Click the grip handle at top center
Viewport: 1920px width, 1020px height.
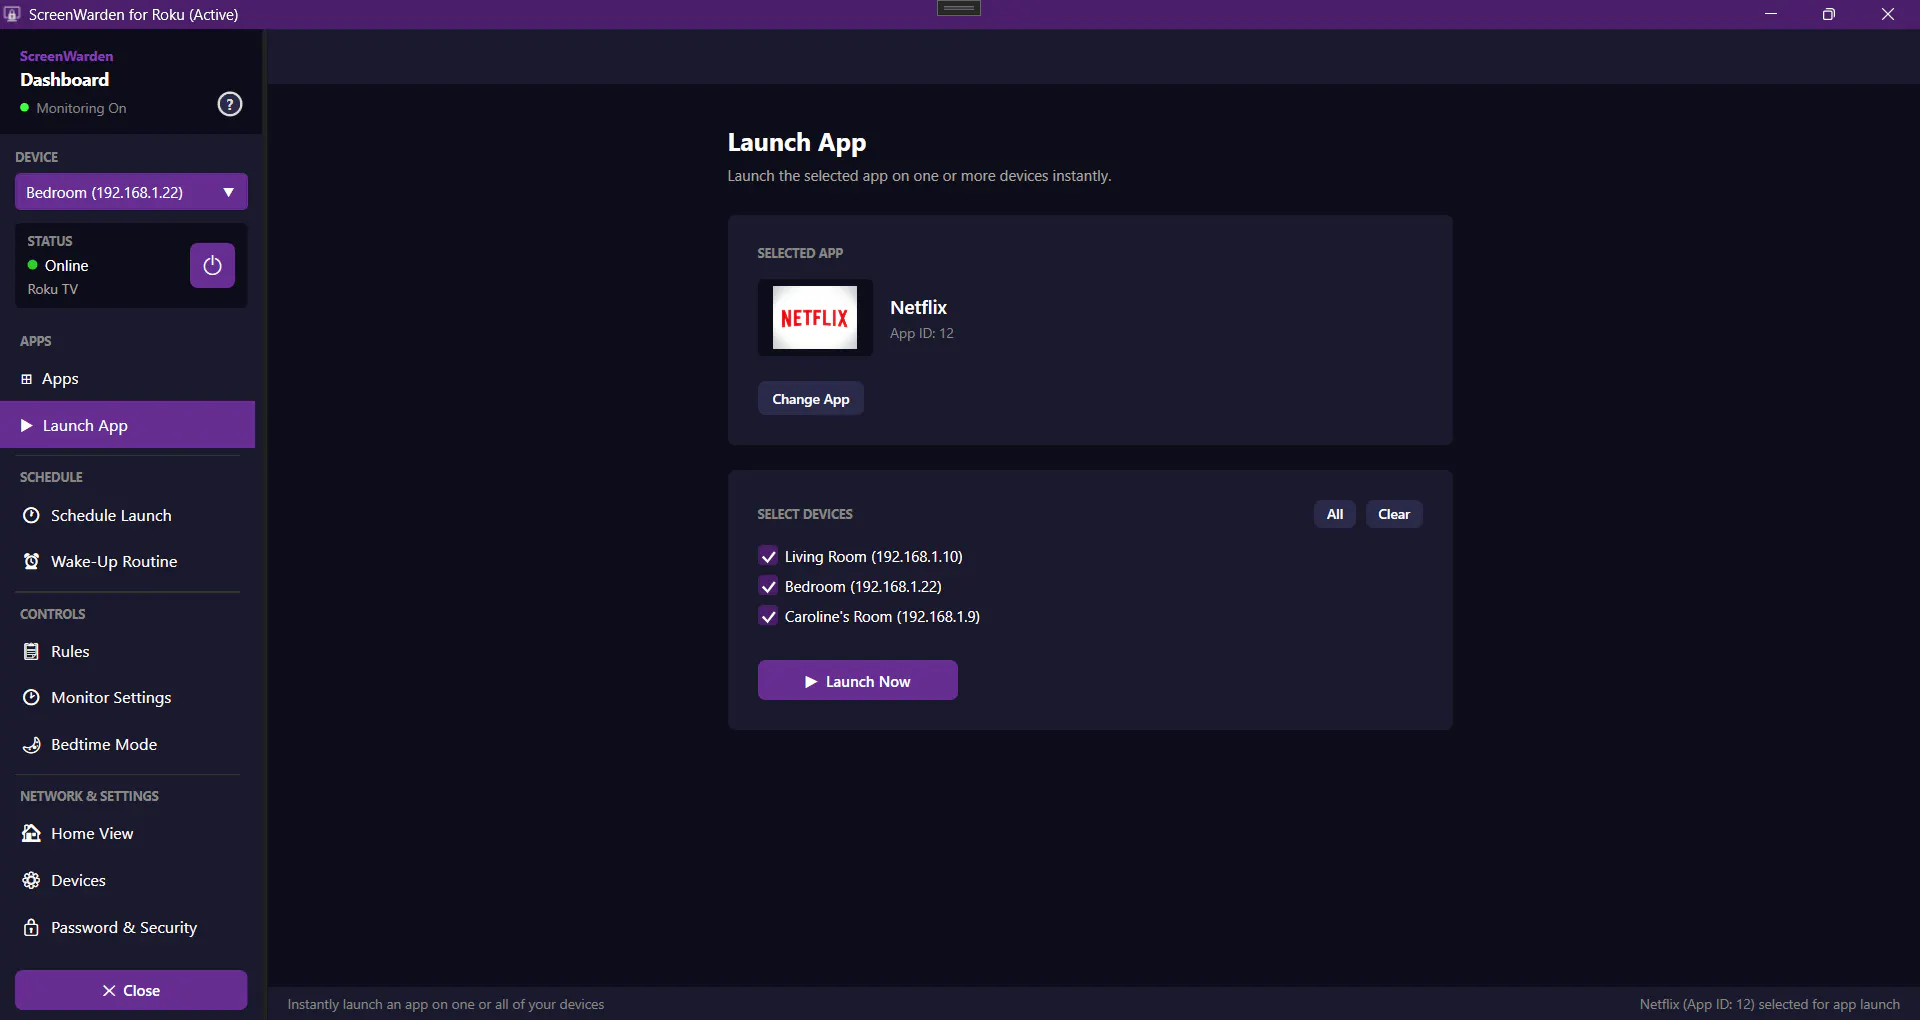959,8
